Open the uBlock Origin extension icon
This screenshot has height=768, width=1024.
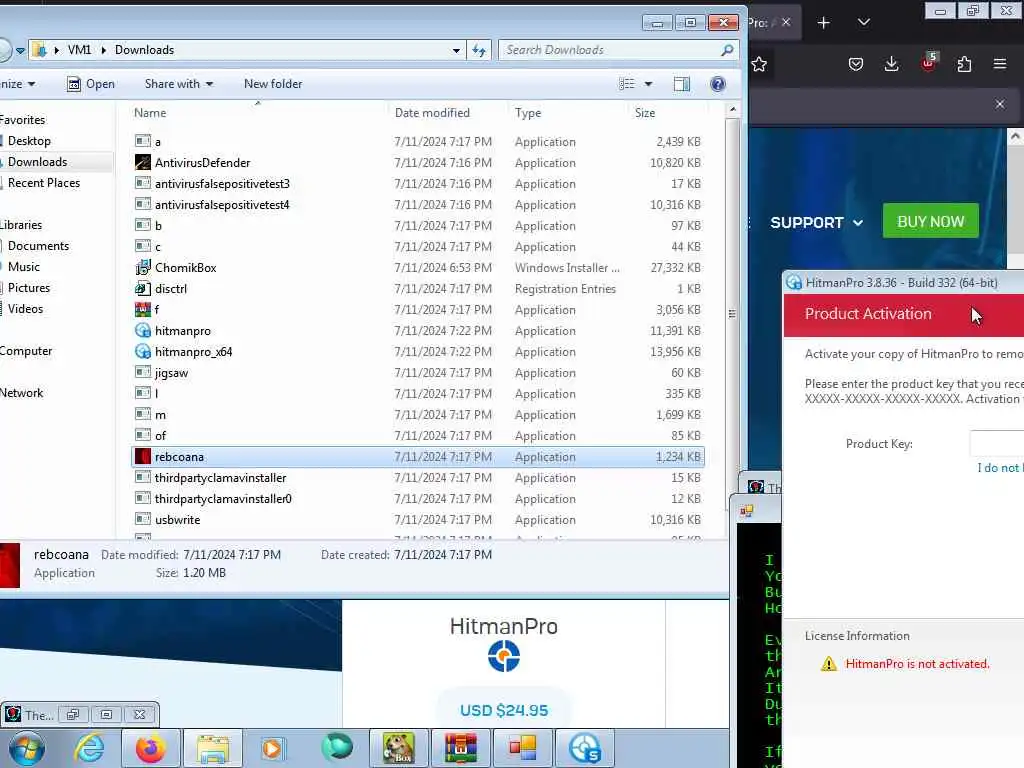click(928, 63)
